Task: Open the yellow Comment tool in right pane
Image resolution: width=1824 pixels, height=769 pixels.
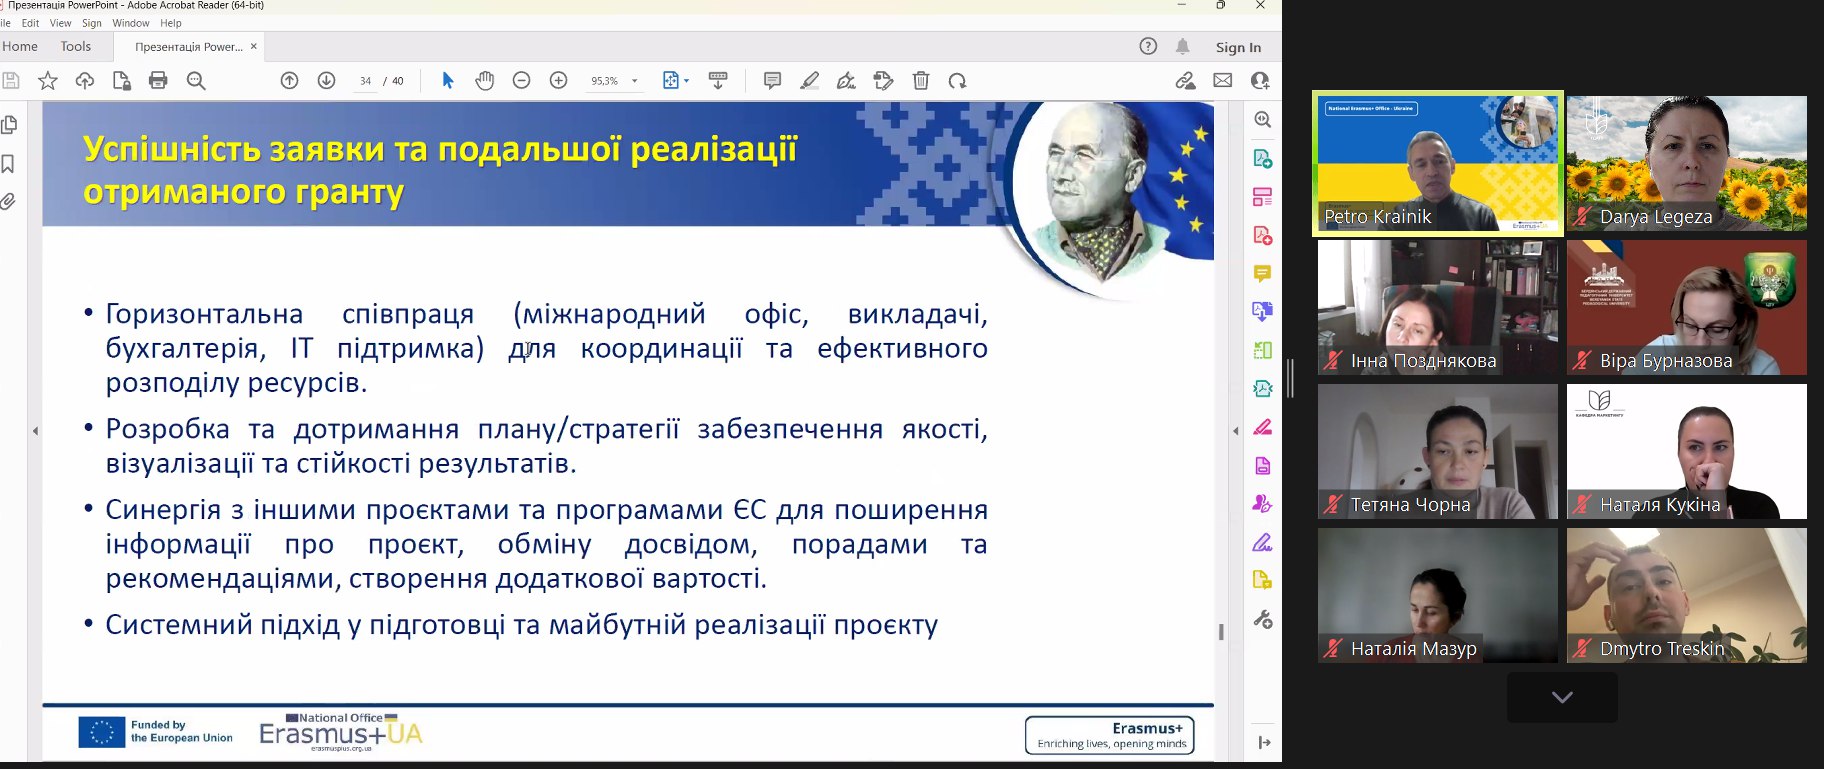Action: pyautogui.click(x=1263, y=273)
